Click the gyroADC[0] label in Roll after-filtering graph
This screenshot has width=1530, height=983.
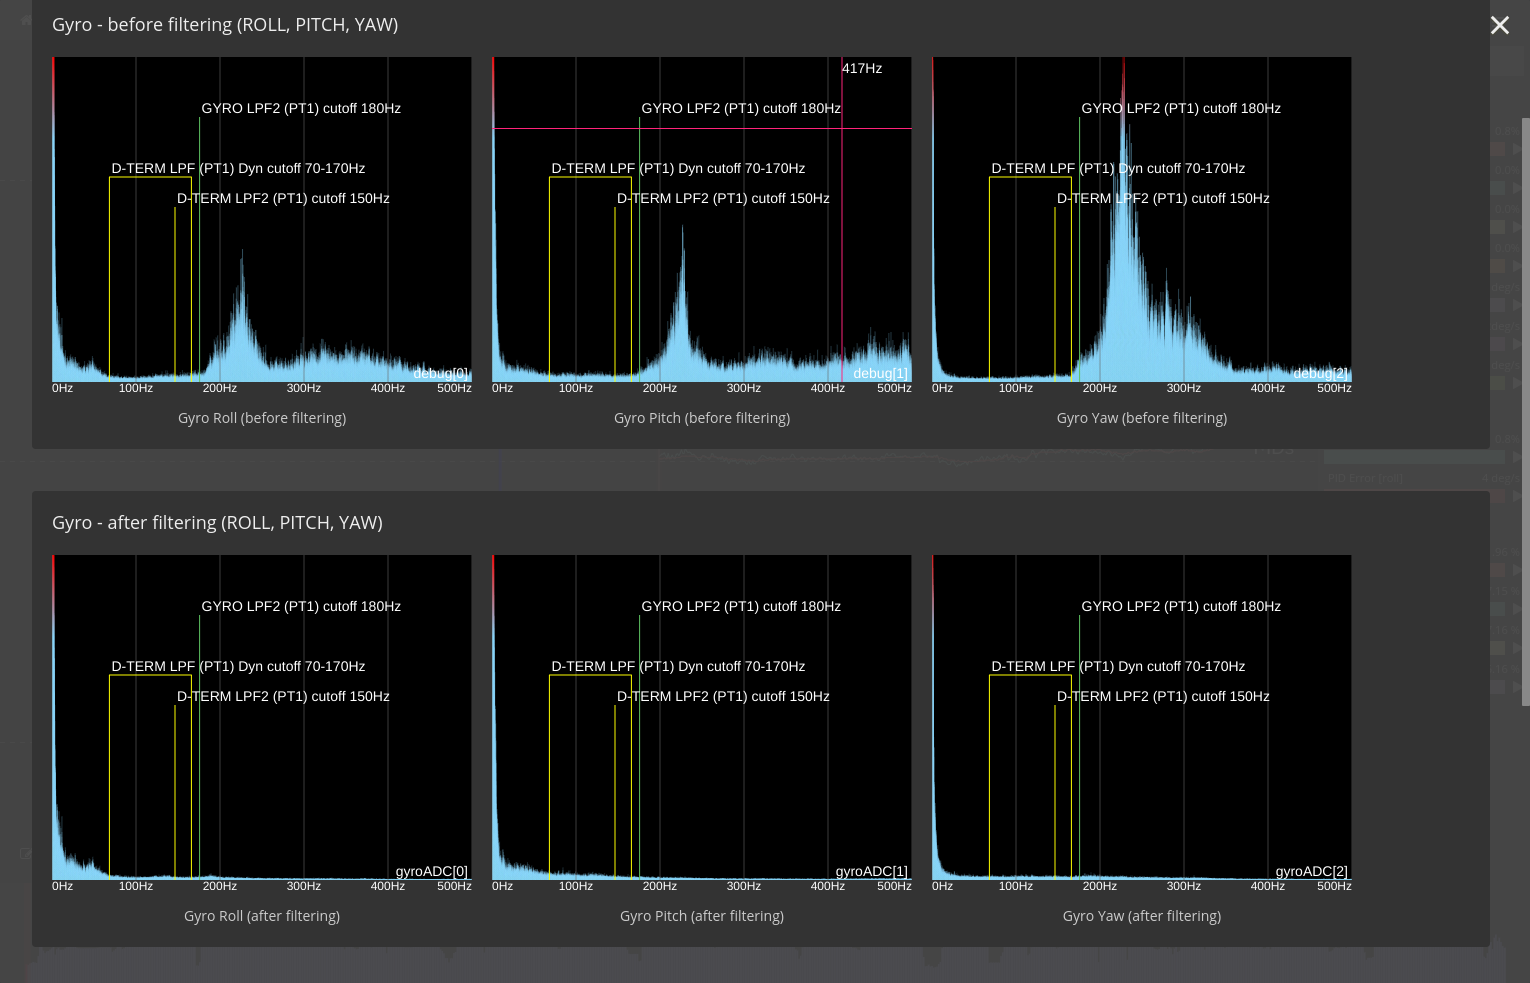(x=432, y=871)
